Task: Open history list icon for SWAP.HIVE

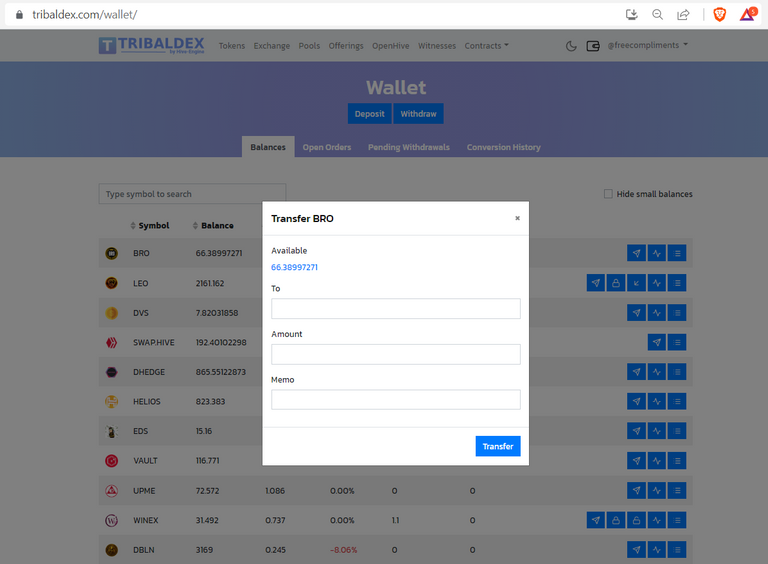Action: coord(677,342)
